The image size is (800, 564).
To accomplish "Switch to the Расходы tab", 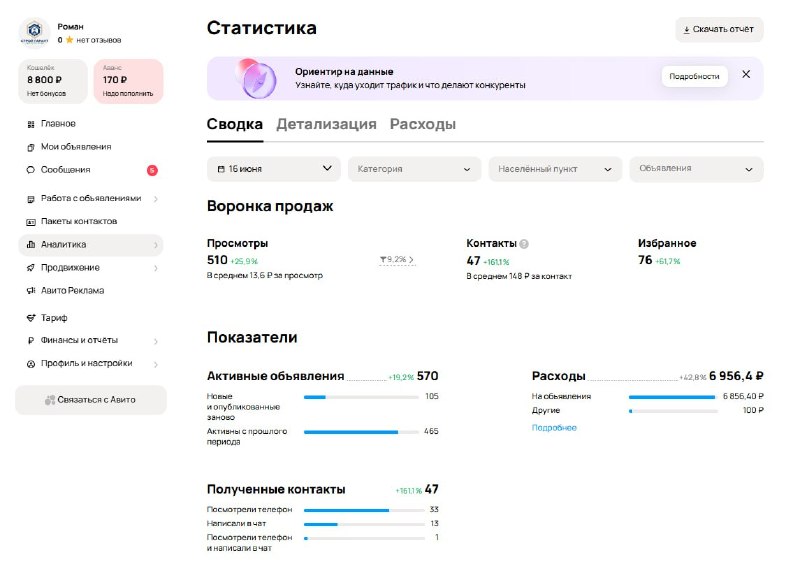I will tap(423, 124).
